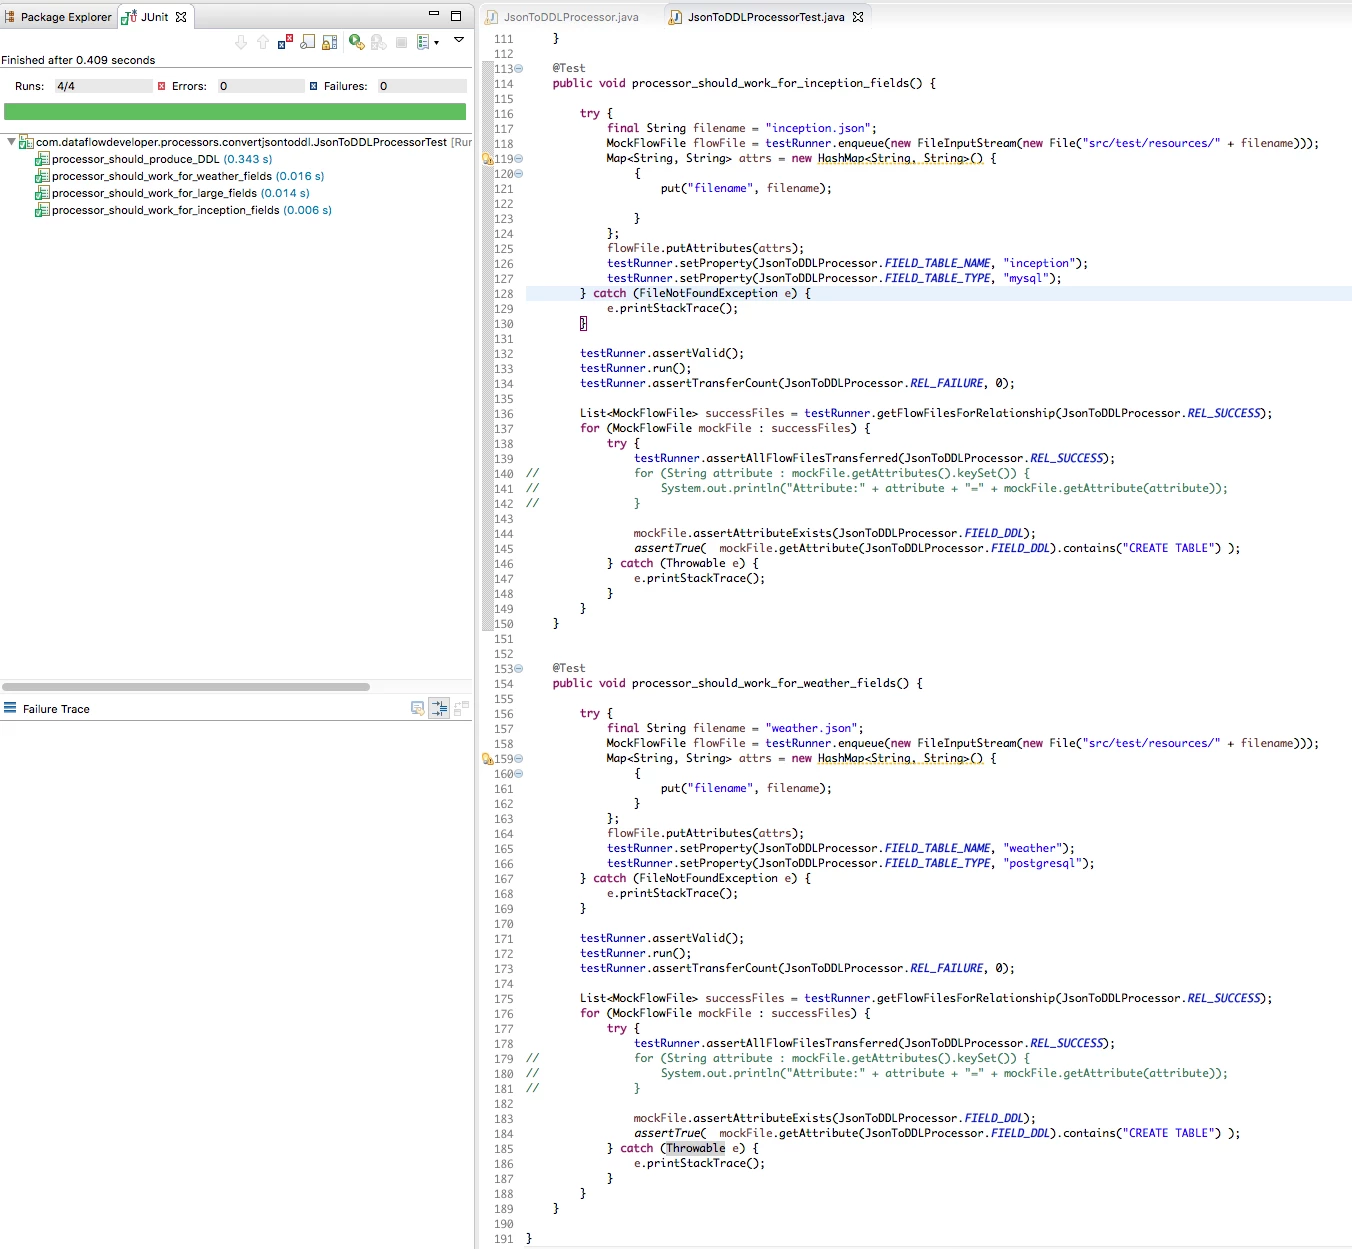Collapse the fold marker at line 113
This screenshot has height=1249, width=1352.
pos(518,69)
